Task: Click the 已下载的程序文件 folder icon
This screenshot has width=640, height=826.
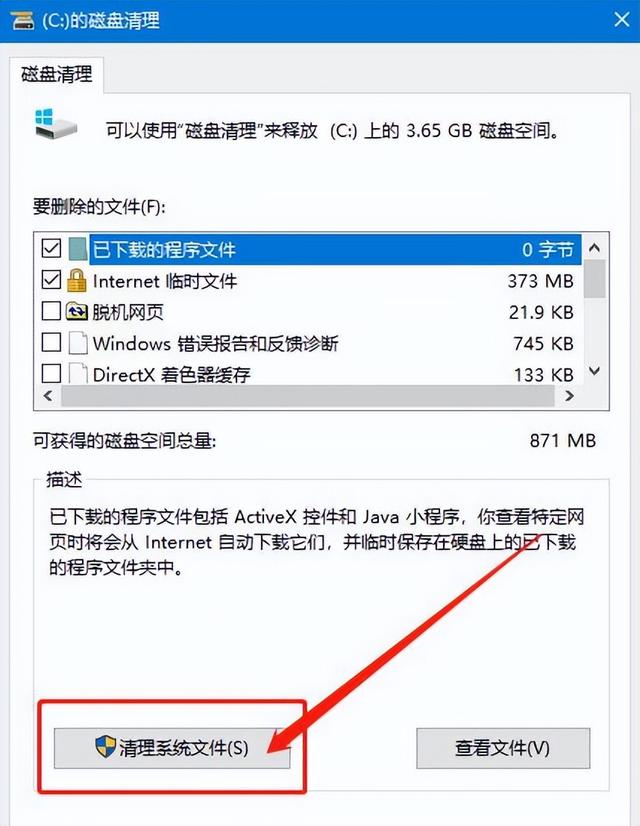Action: point(77,249)
